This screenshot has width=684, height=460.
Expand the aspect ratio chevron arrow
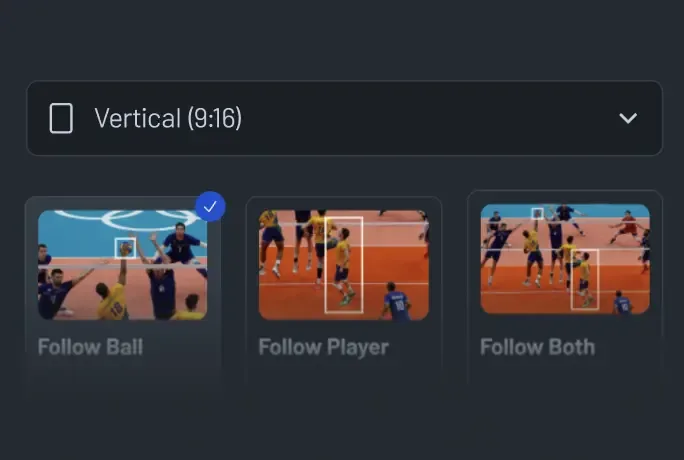click(x=628, y=118)
